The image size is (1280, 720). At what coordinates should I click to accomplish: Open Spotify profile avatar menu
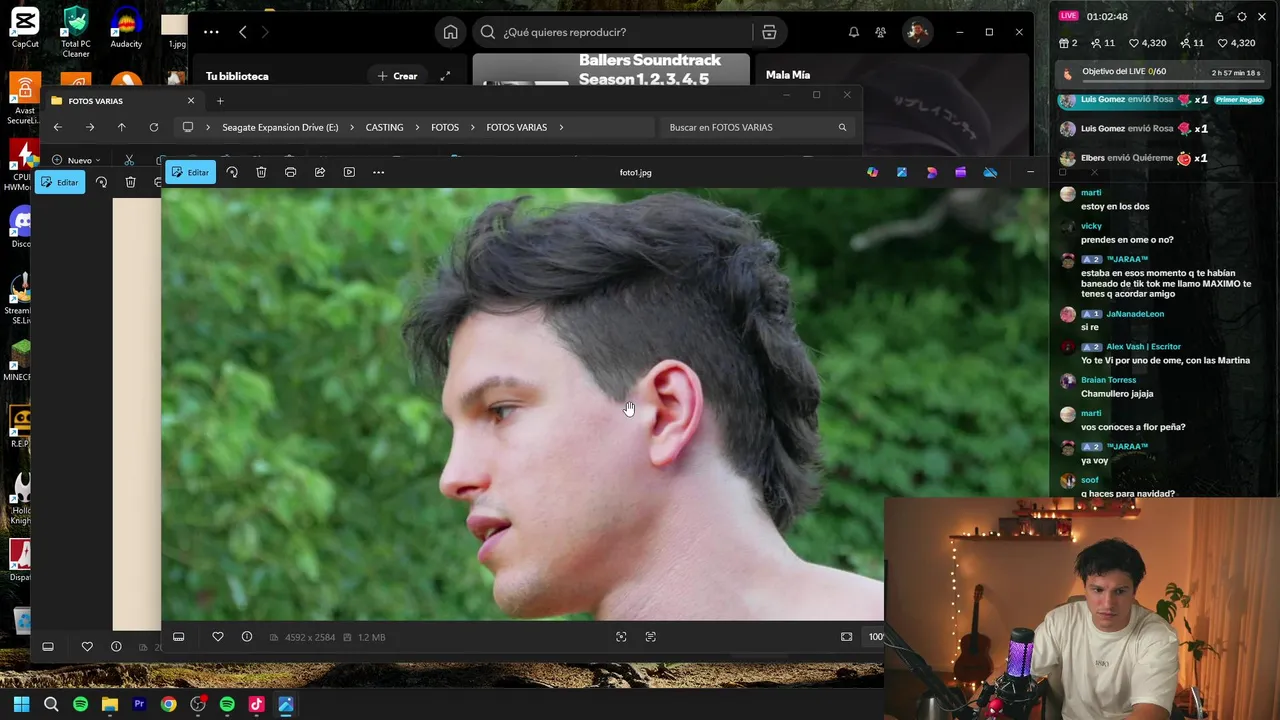tap(918, 32)
